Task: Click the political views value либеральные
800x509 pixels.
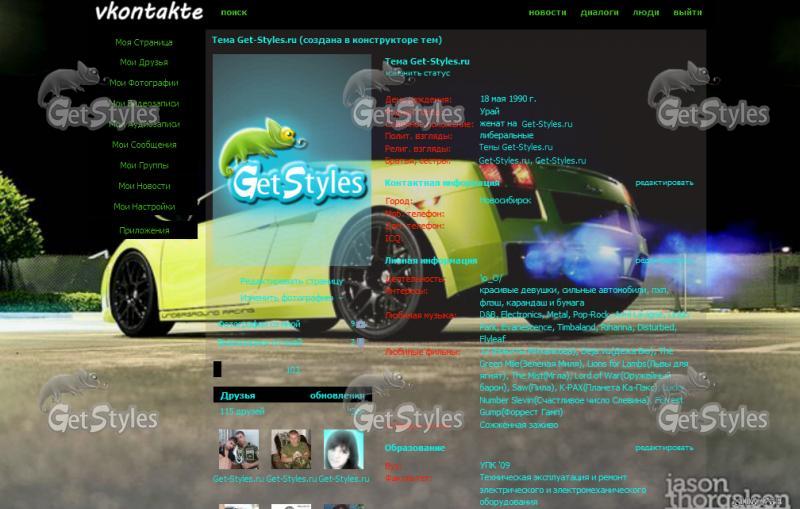Action: tap(506, 136)
